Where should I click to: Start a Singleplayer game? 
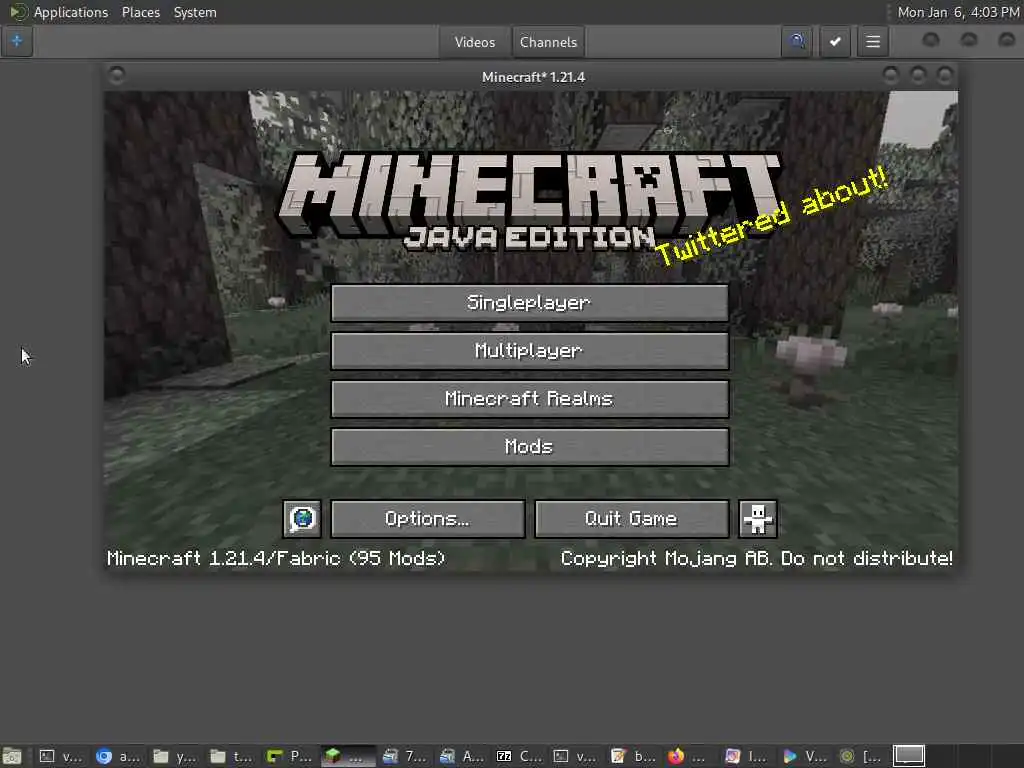[x=530, y=302]
